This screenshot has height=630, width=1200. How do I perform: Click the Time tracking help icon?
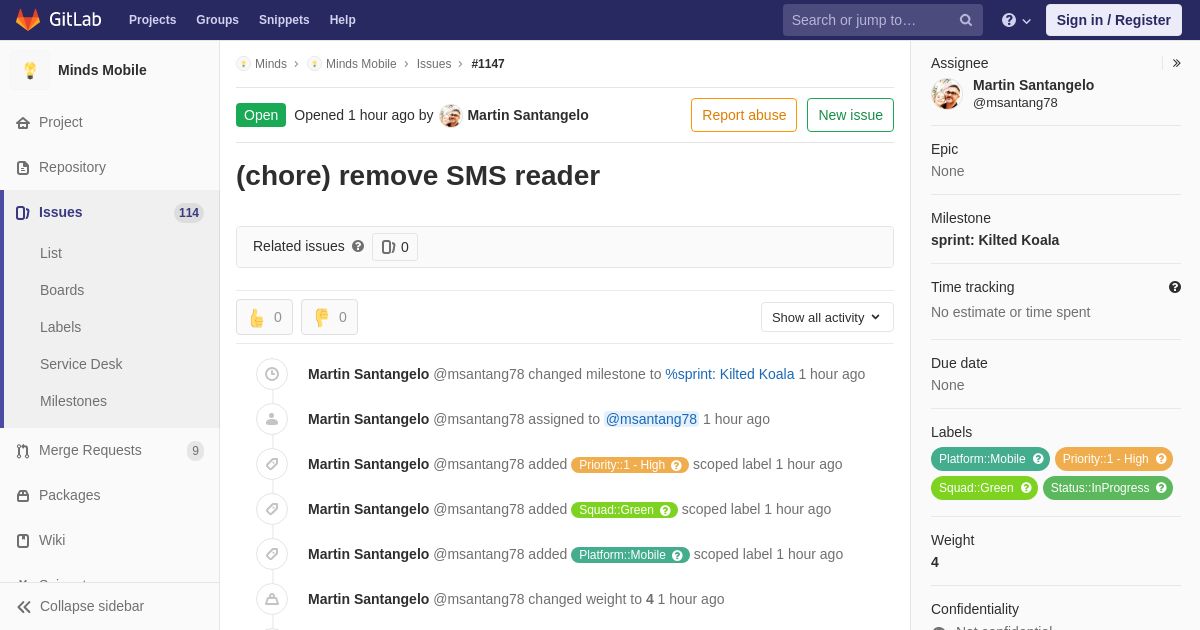pos(1175,287)
